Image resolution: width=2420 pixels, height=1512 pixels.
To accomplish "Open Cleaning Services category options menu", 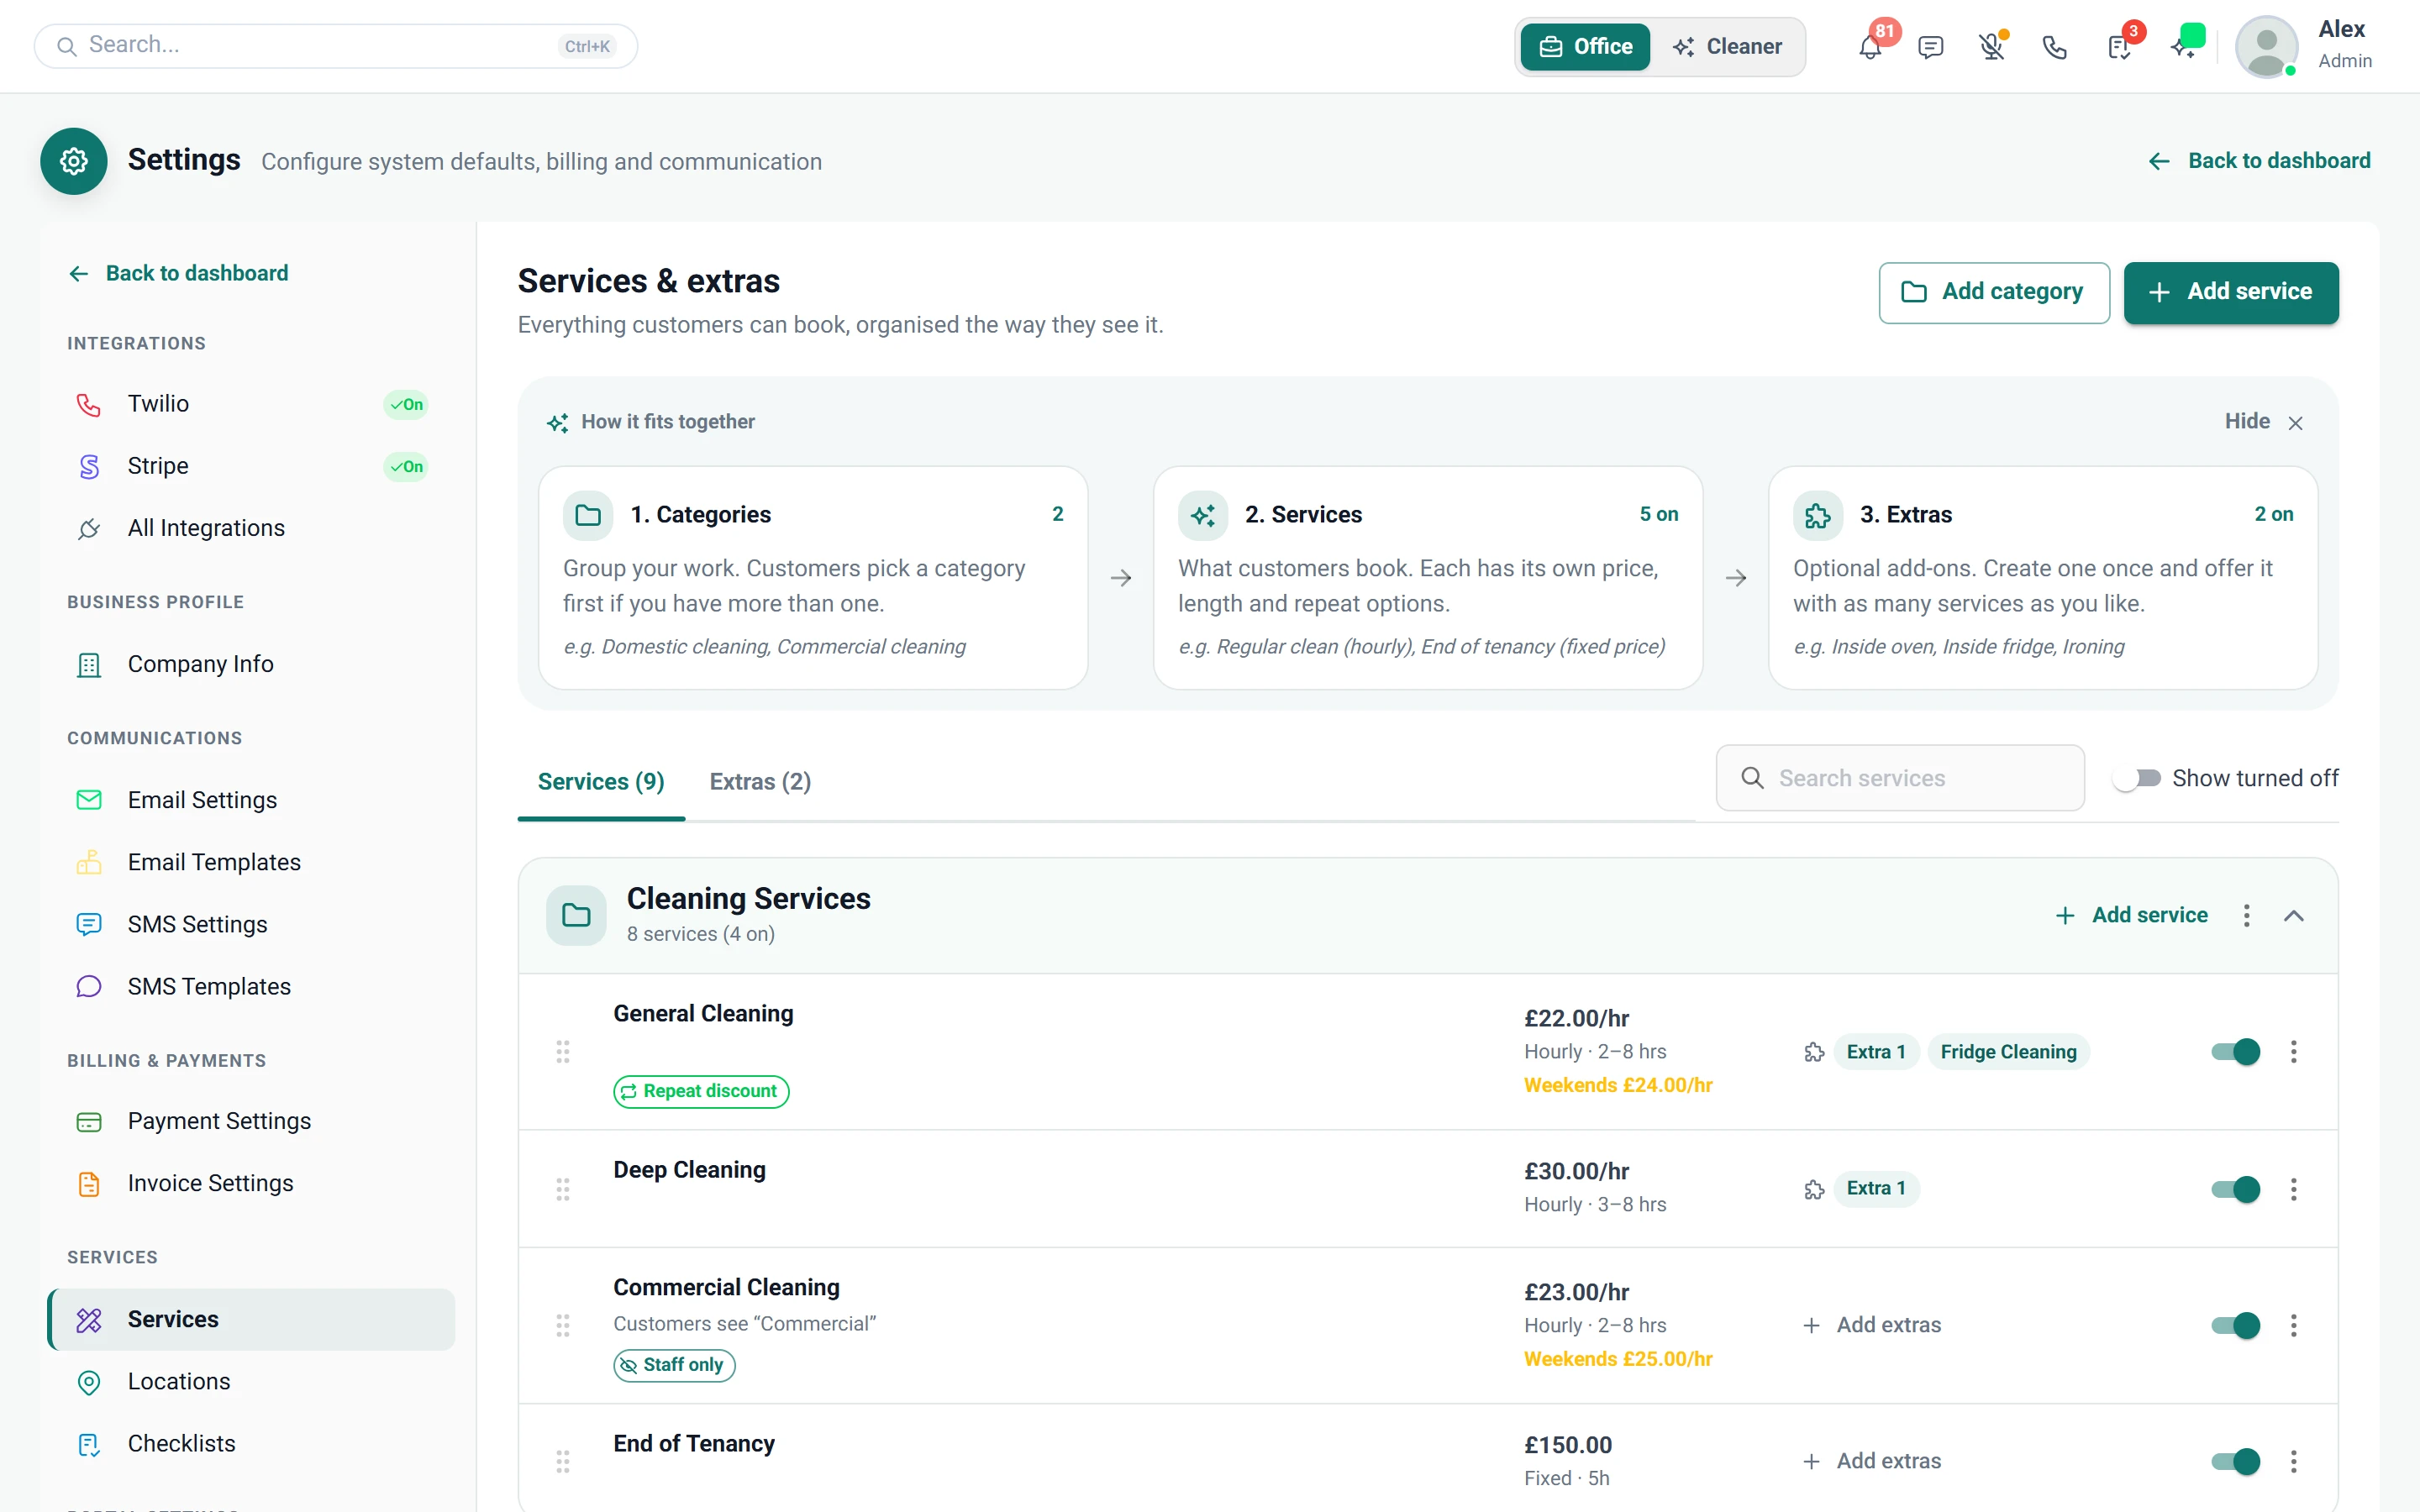I will point(2246,915).
